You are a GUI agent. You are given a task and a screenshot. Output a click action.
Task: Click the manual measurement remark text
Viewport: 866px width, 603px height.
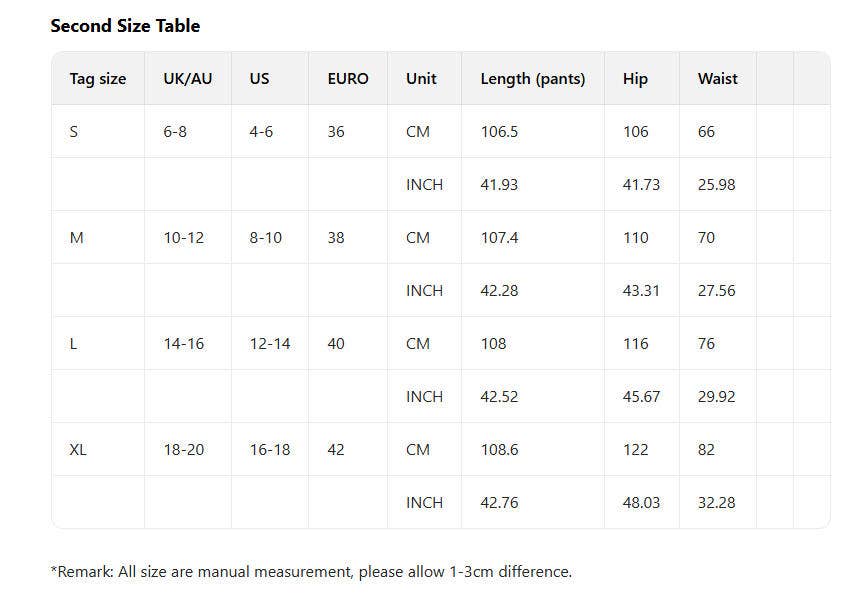click(x=311, y=572)
